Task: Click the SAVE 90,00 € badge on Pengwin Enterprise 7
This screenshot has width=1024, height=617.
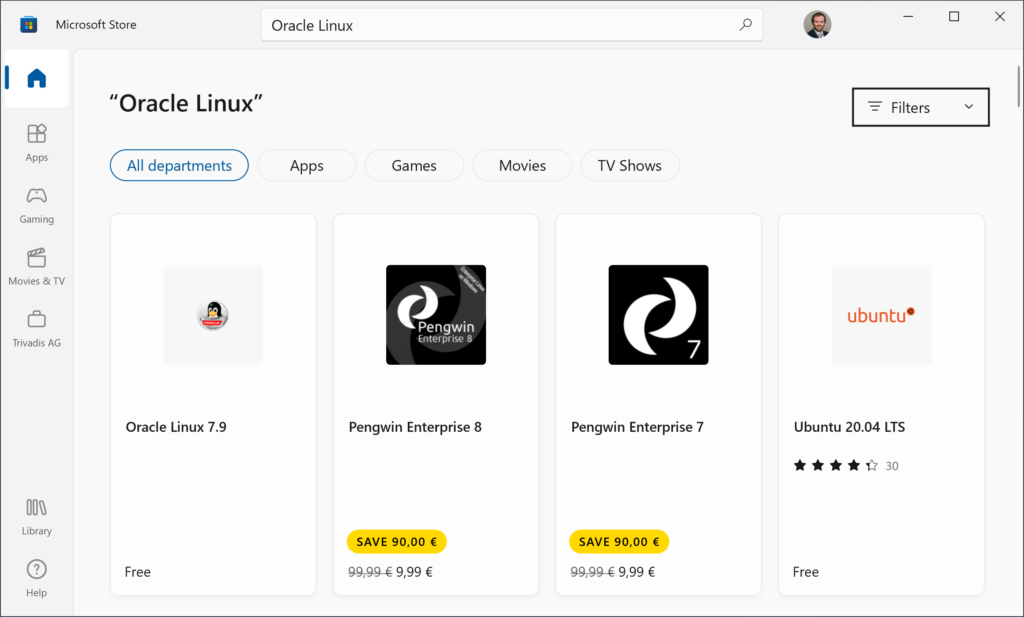Action: click(619, 541)
